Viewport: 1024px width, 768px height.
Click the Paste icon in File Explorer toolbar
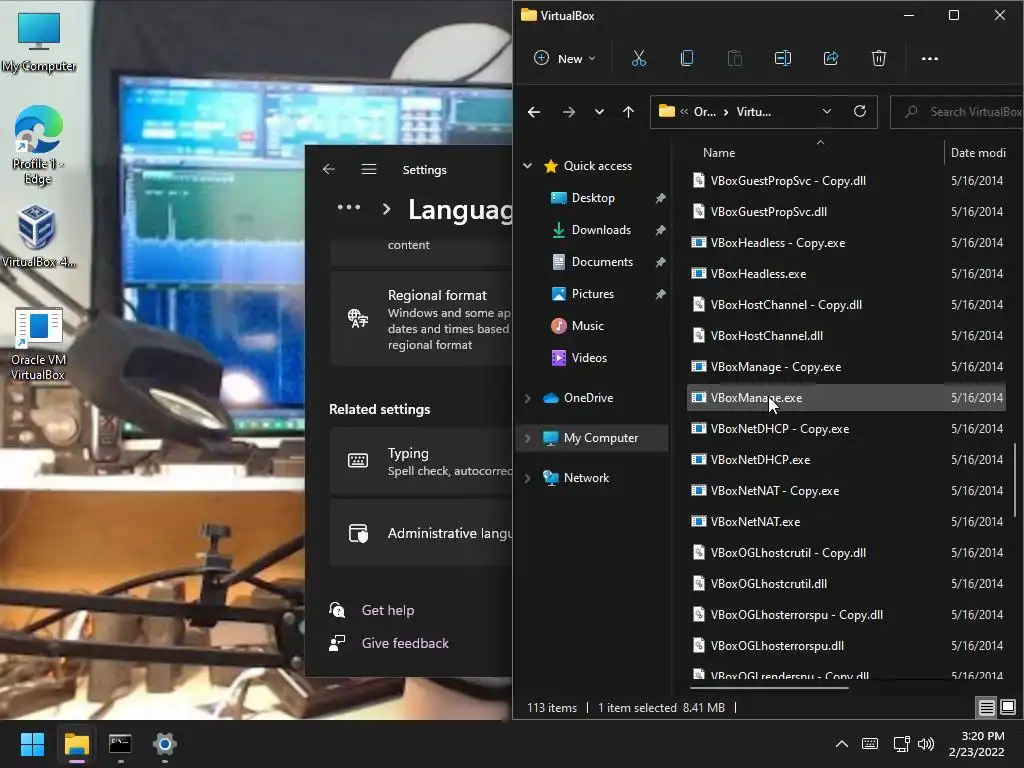735,59
